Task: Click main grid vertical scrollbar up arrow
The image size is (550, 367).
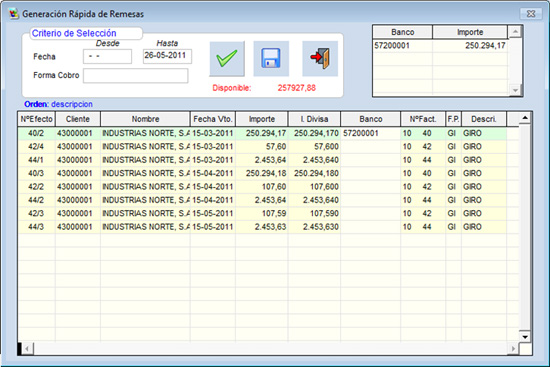Action: click(x=525, y=118)
